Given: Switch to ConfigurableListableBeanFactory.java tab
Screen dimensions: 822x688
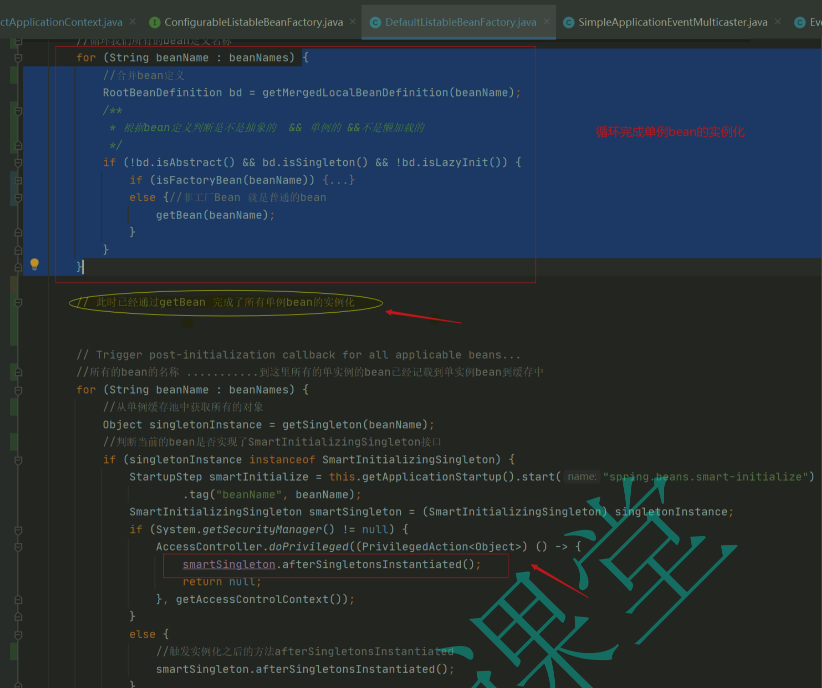Looking at the screenshot, I should pos(254,22).
